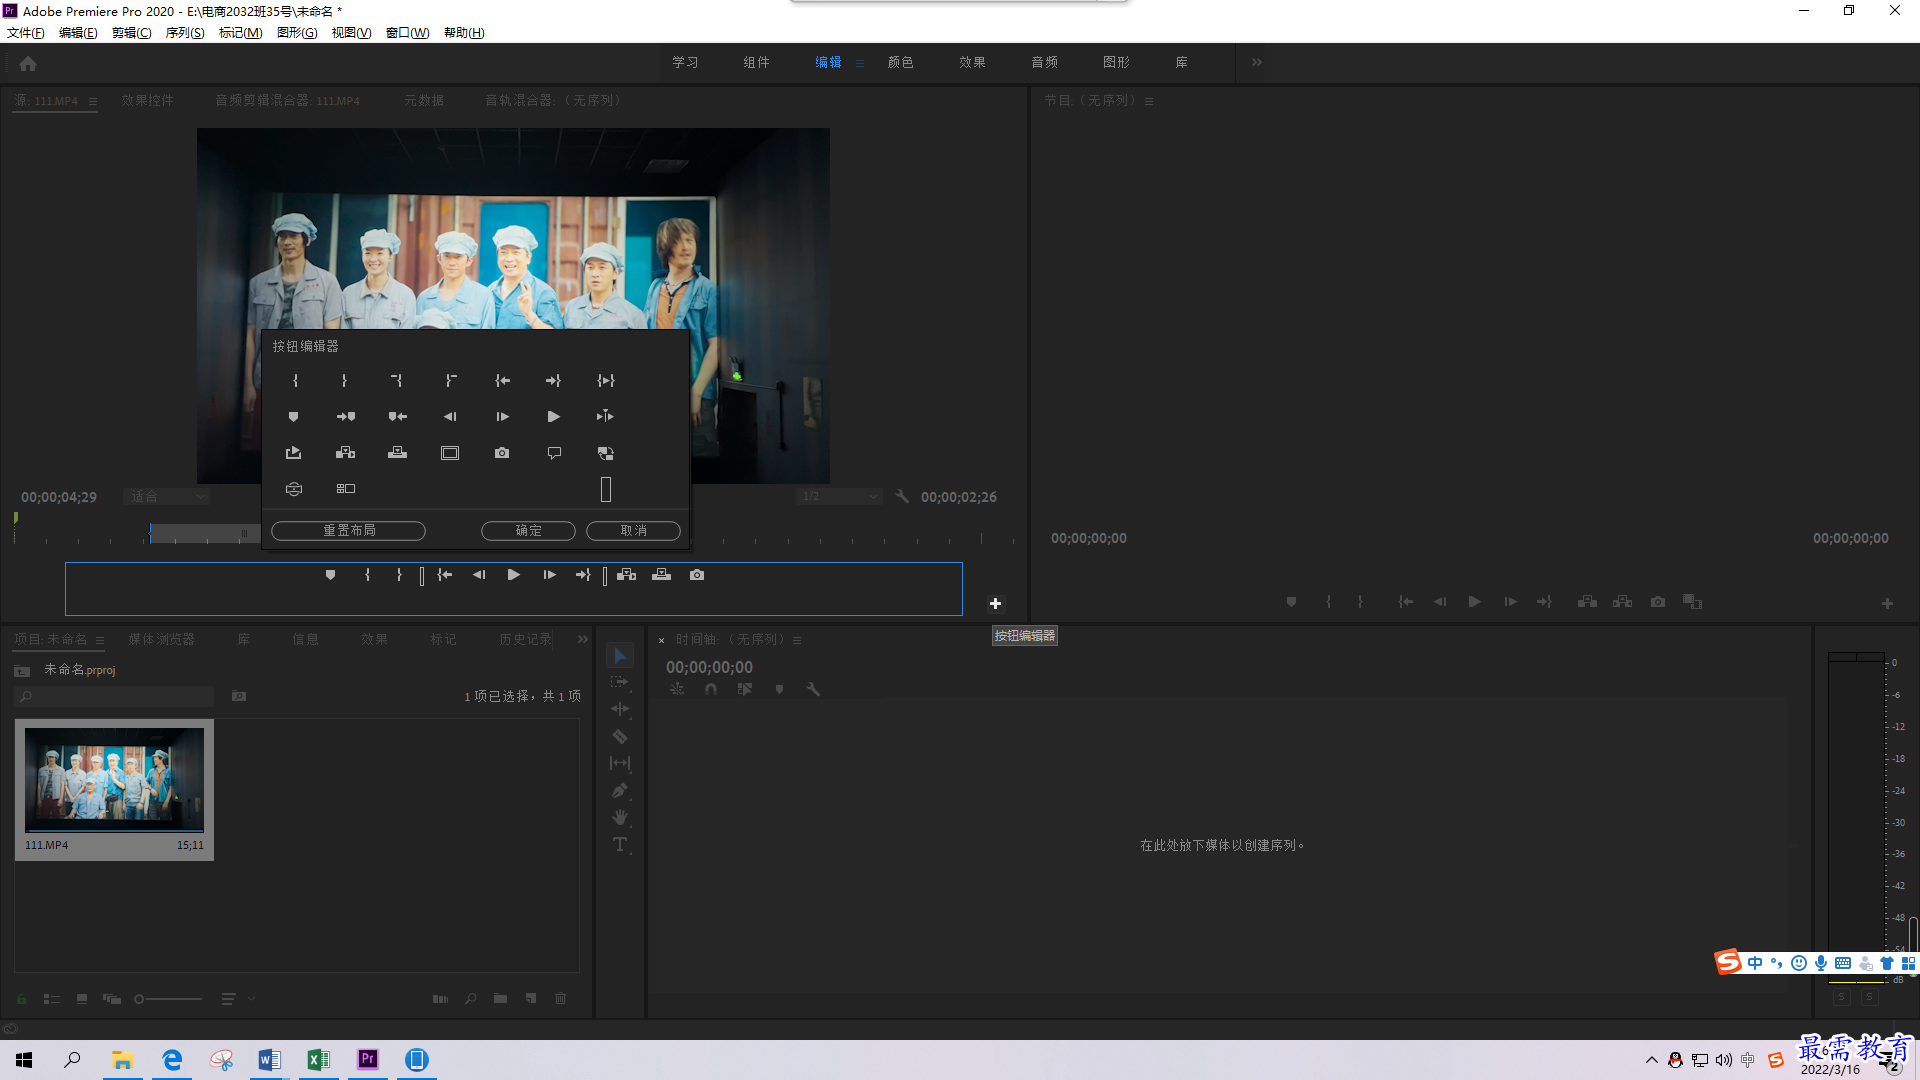Open source monitor zoom level dropdown
The width and height of the screenshot is (1920, 1080).
166,497
